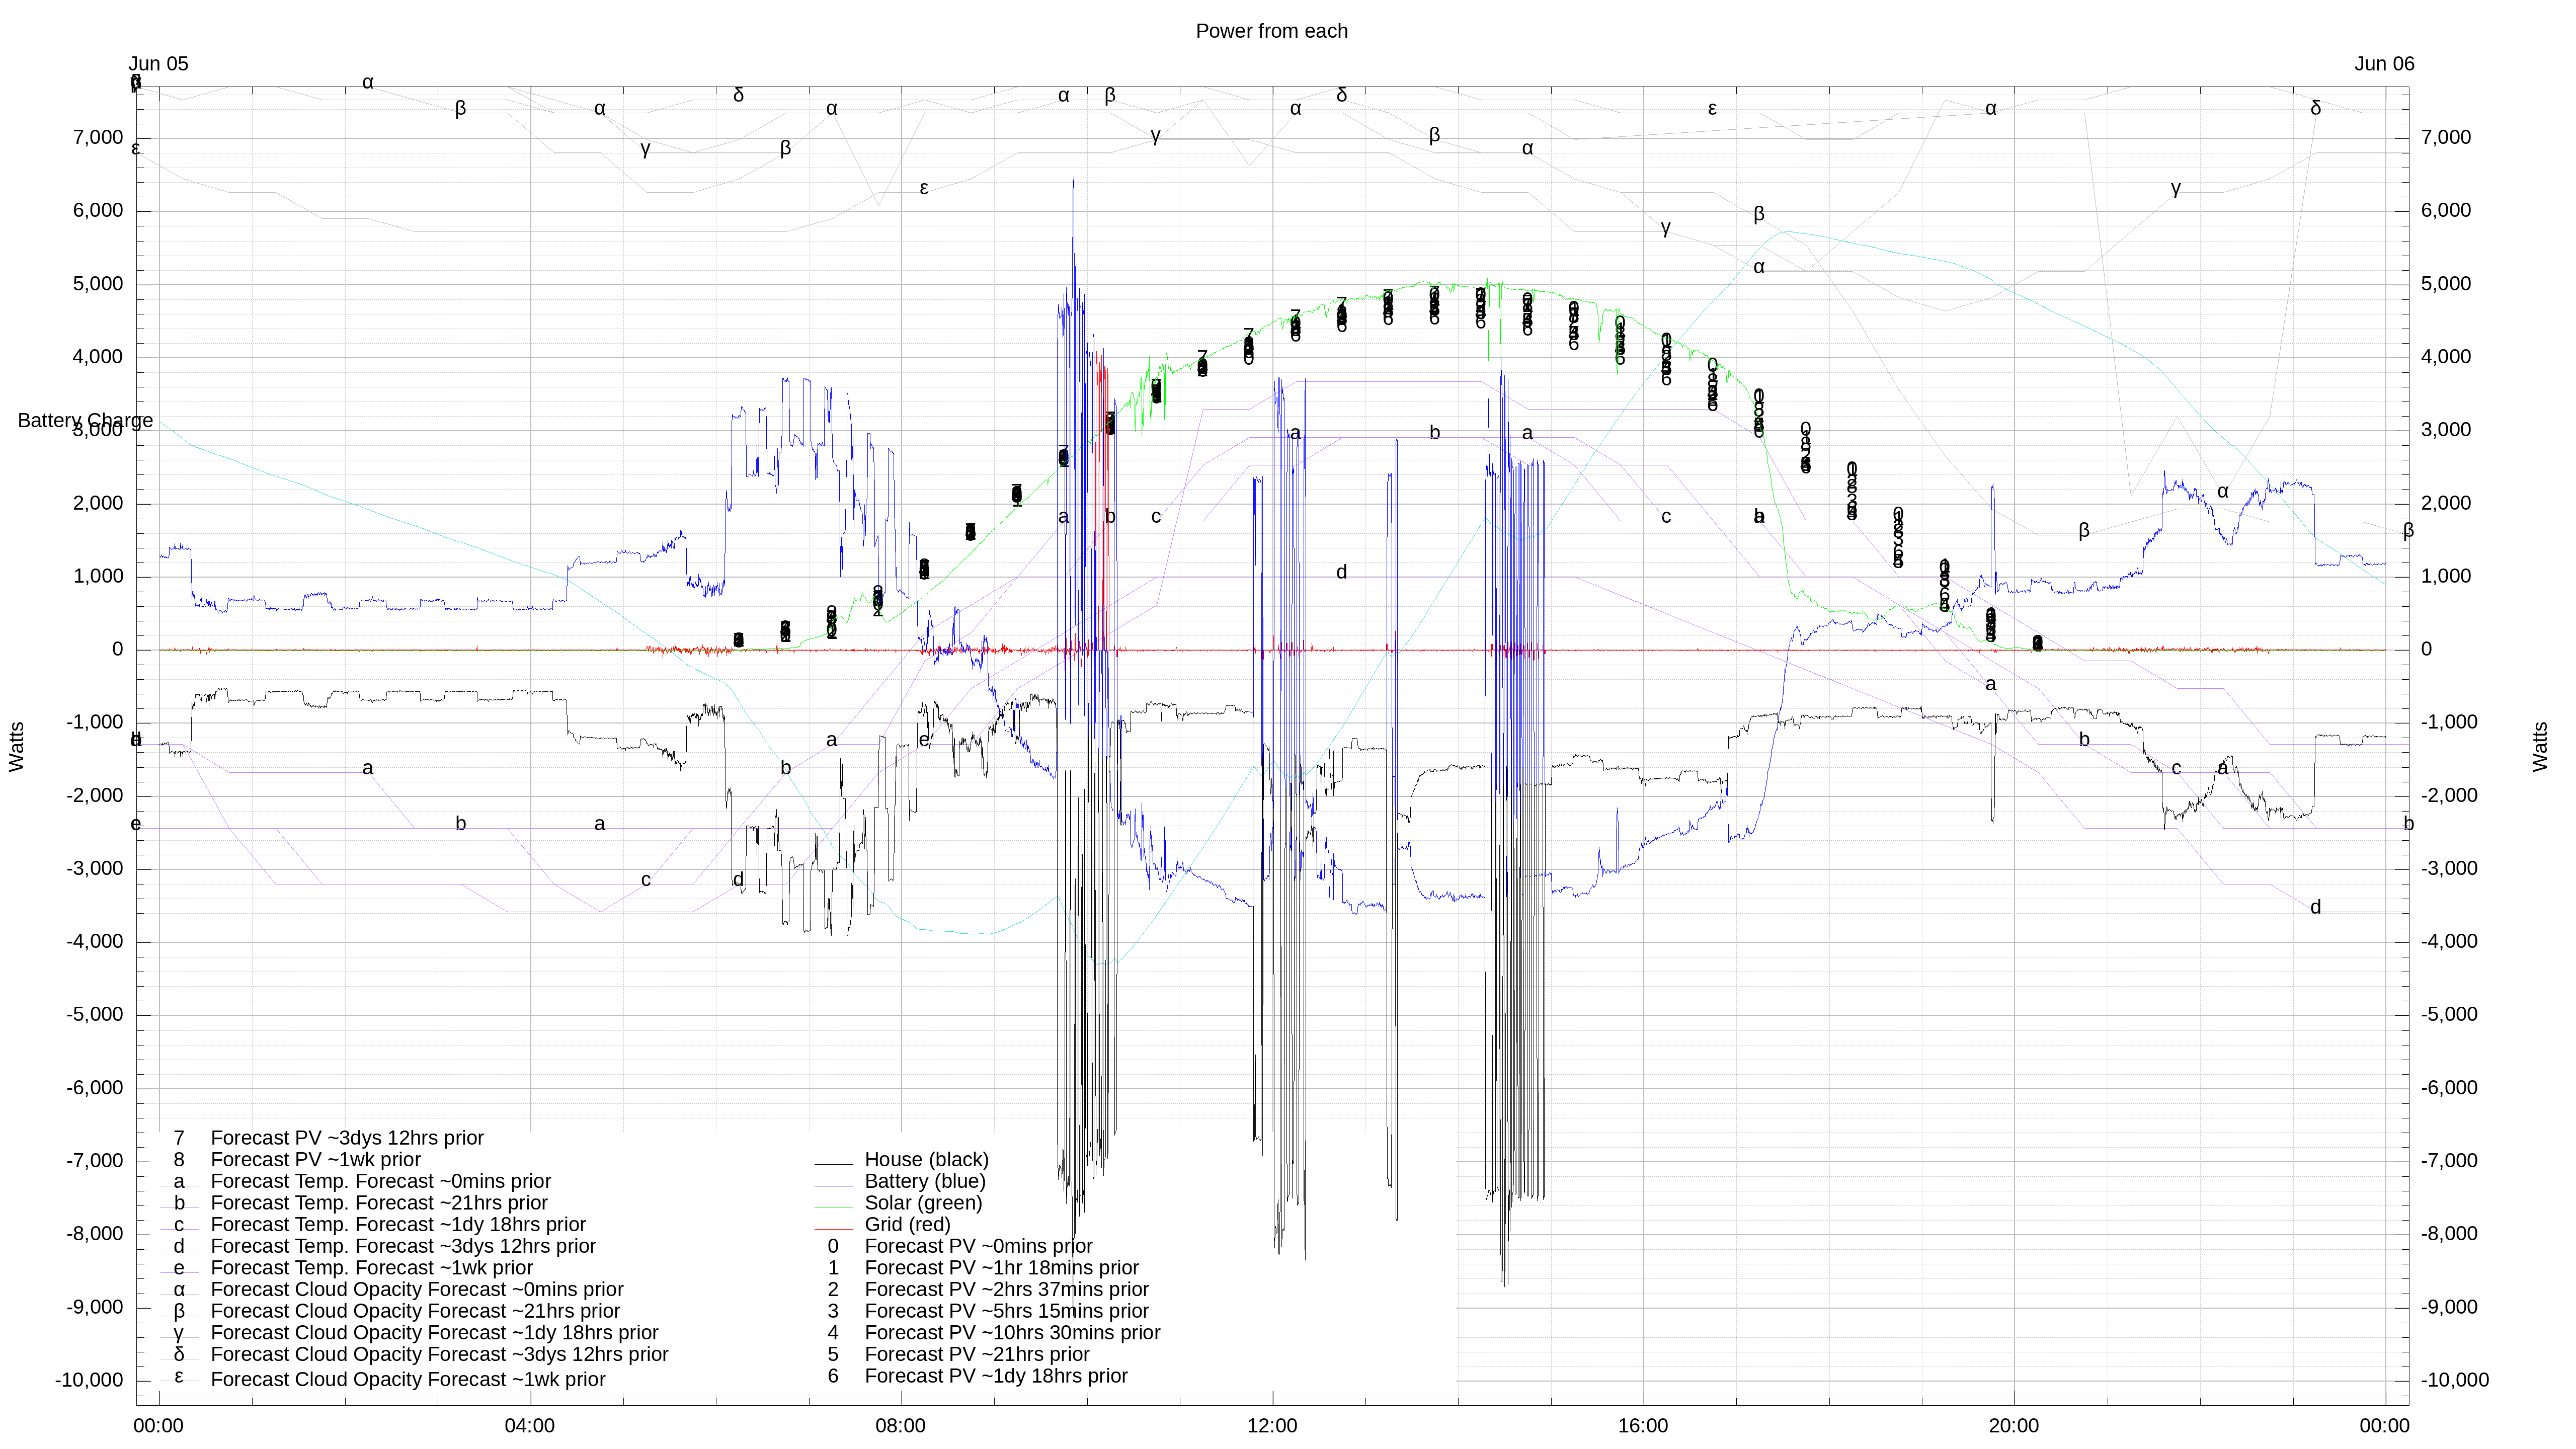
Task: Click left axis tick label '-10,000'
Action: point(89,1381)
